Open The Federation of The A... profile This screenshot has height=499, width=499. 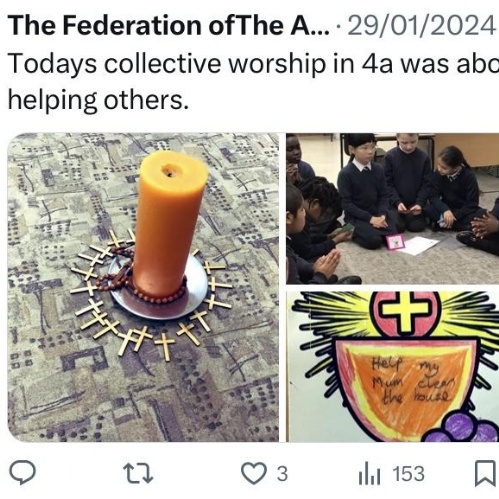coord(169,26)
